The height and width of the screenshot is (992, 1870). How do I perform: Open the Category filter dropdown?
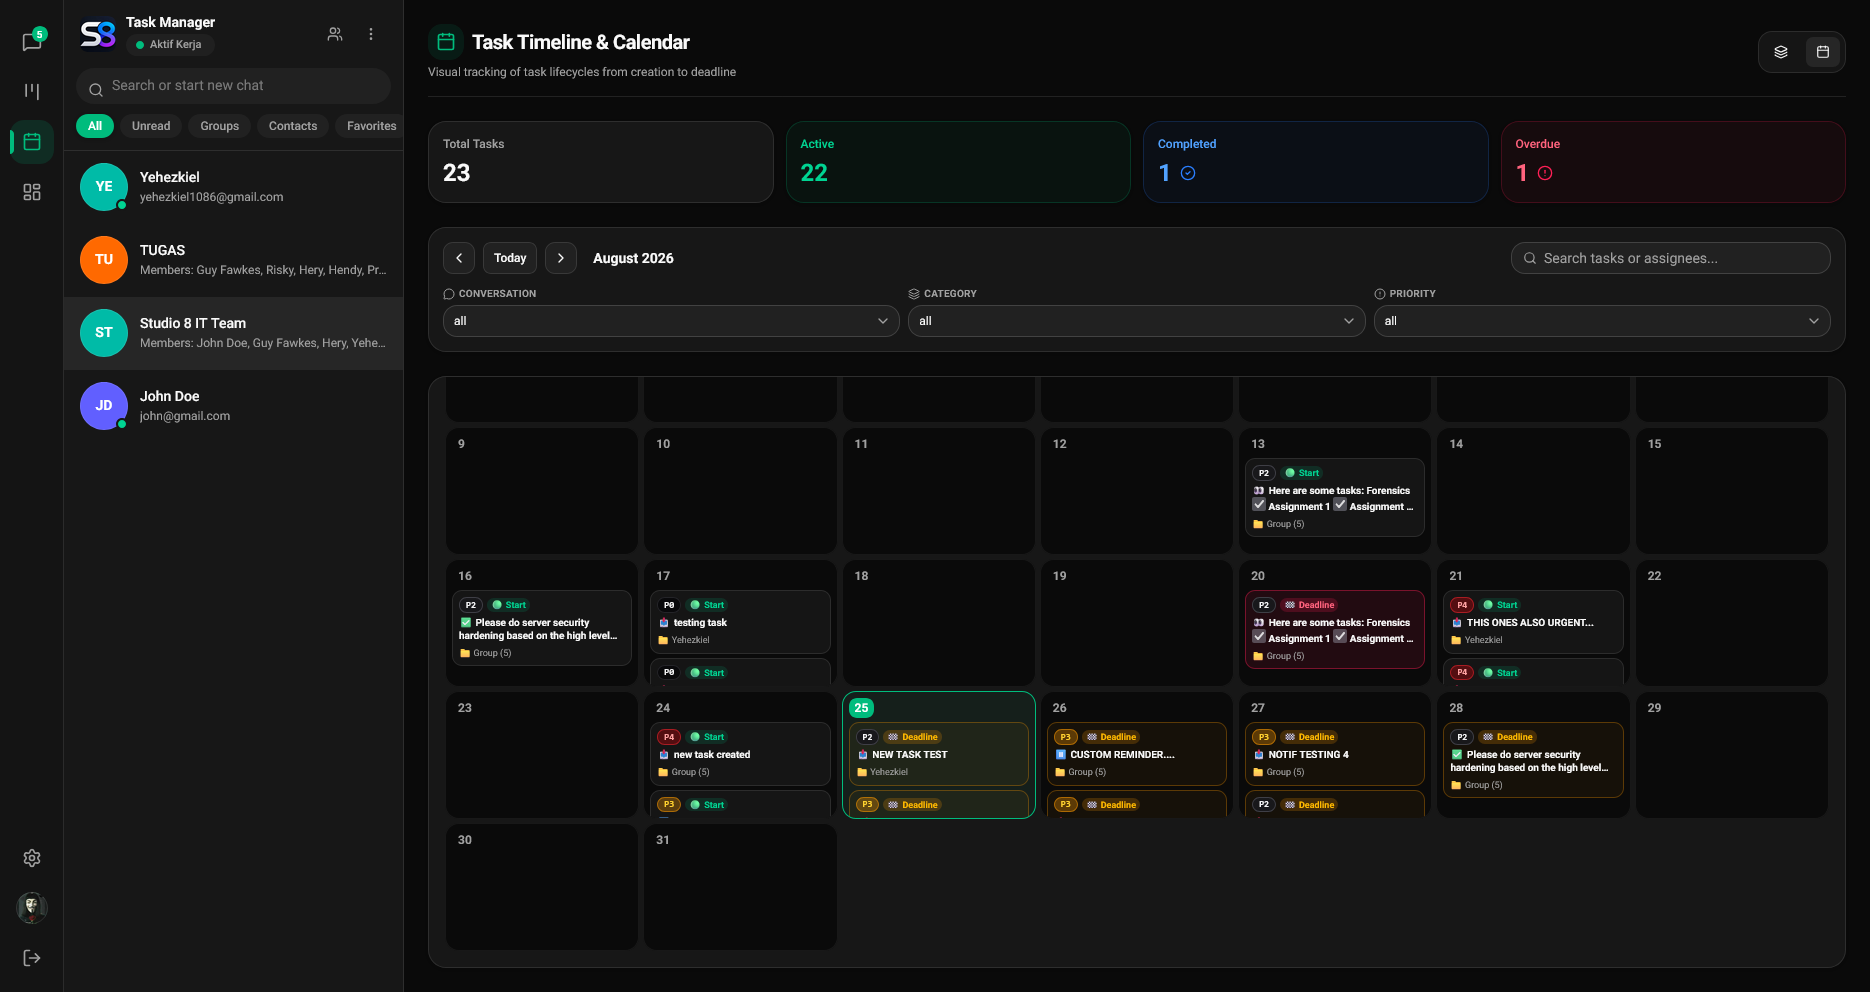tap(1136, 321)
